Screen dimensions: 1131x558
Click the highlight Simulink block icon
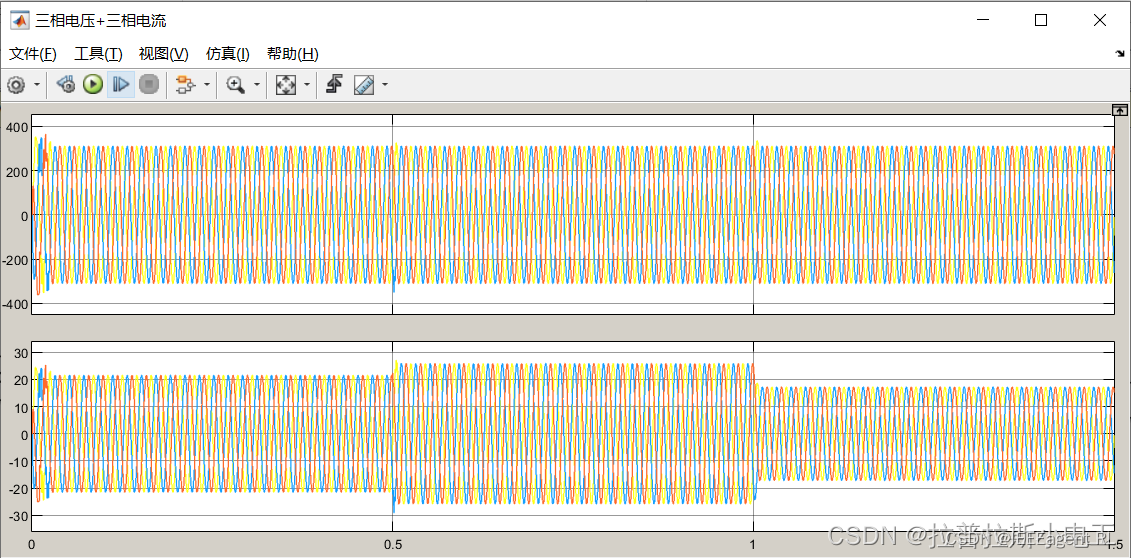click(185, 85)
